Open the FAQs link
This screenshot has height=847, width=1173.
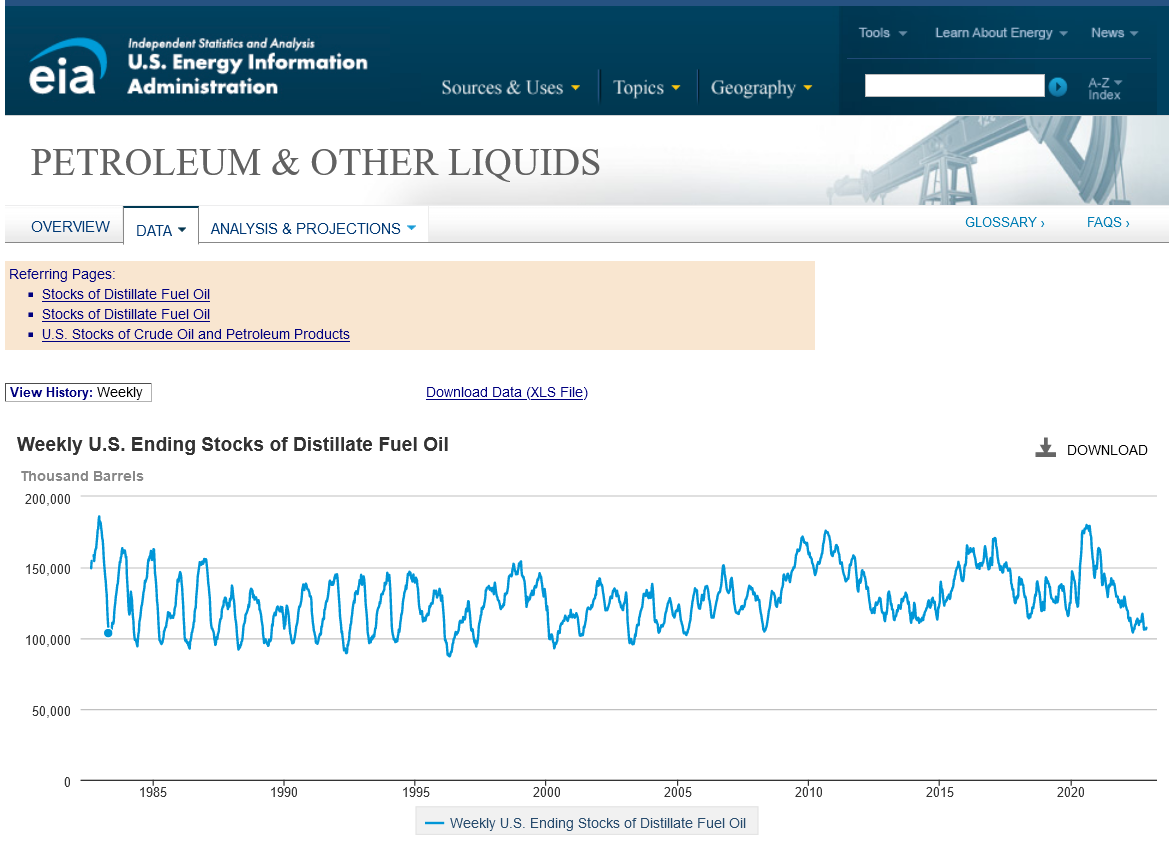click(x=1108, y=222)
